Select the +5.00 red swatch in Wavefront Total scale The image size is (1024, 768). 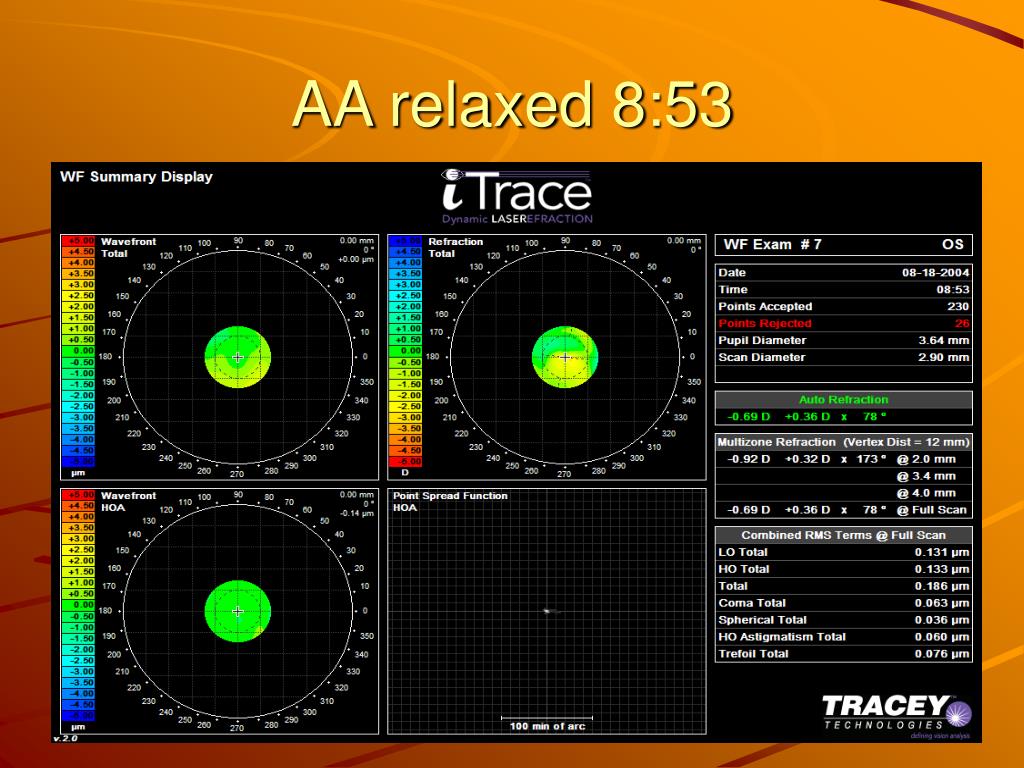click(x=78, y=240)
